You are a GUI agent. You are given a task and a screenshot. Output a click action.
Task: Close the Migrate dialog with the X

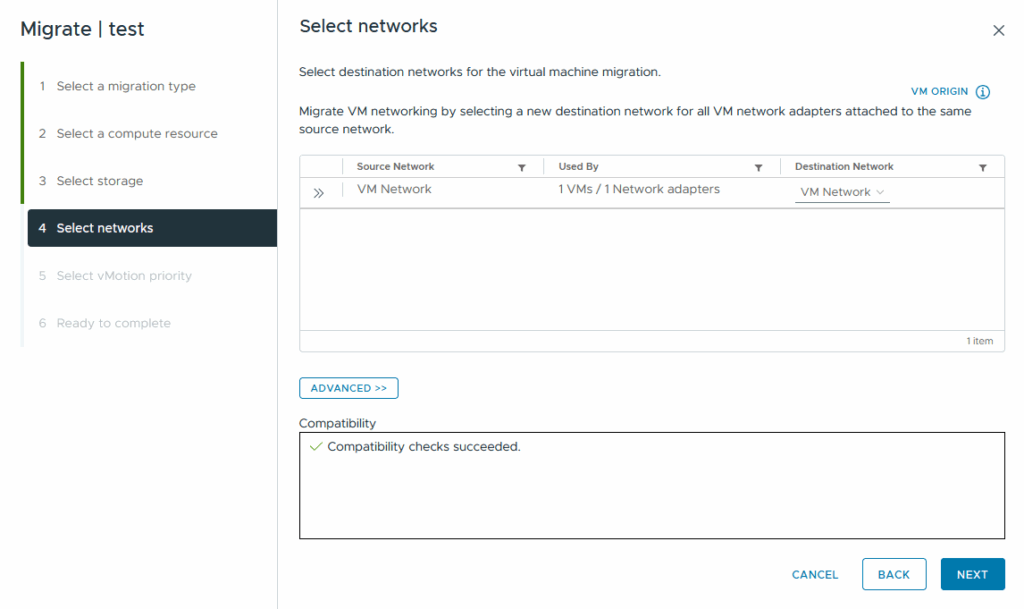pos(999,31)
